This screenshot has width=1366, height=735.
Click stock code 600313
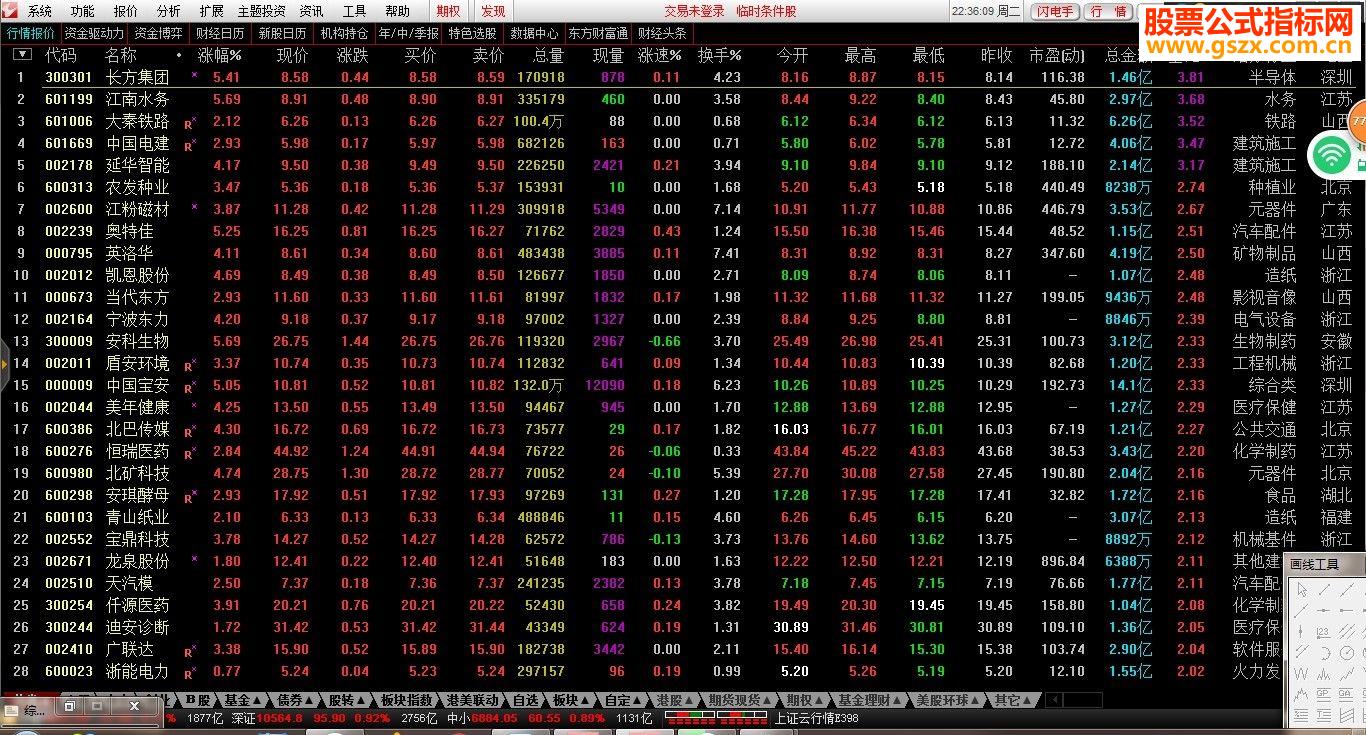[x=69, y=187]
